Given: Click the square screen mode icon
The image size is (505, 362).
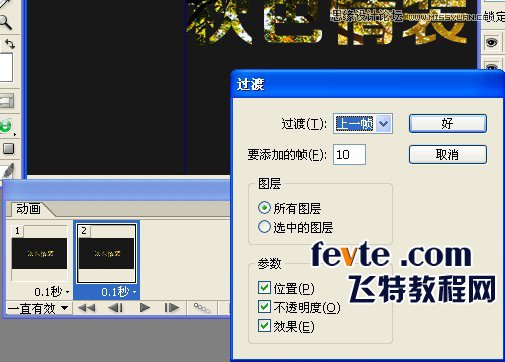Looking at the screenshot, I should tap(9, 149).
